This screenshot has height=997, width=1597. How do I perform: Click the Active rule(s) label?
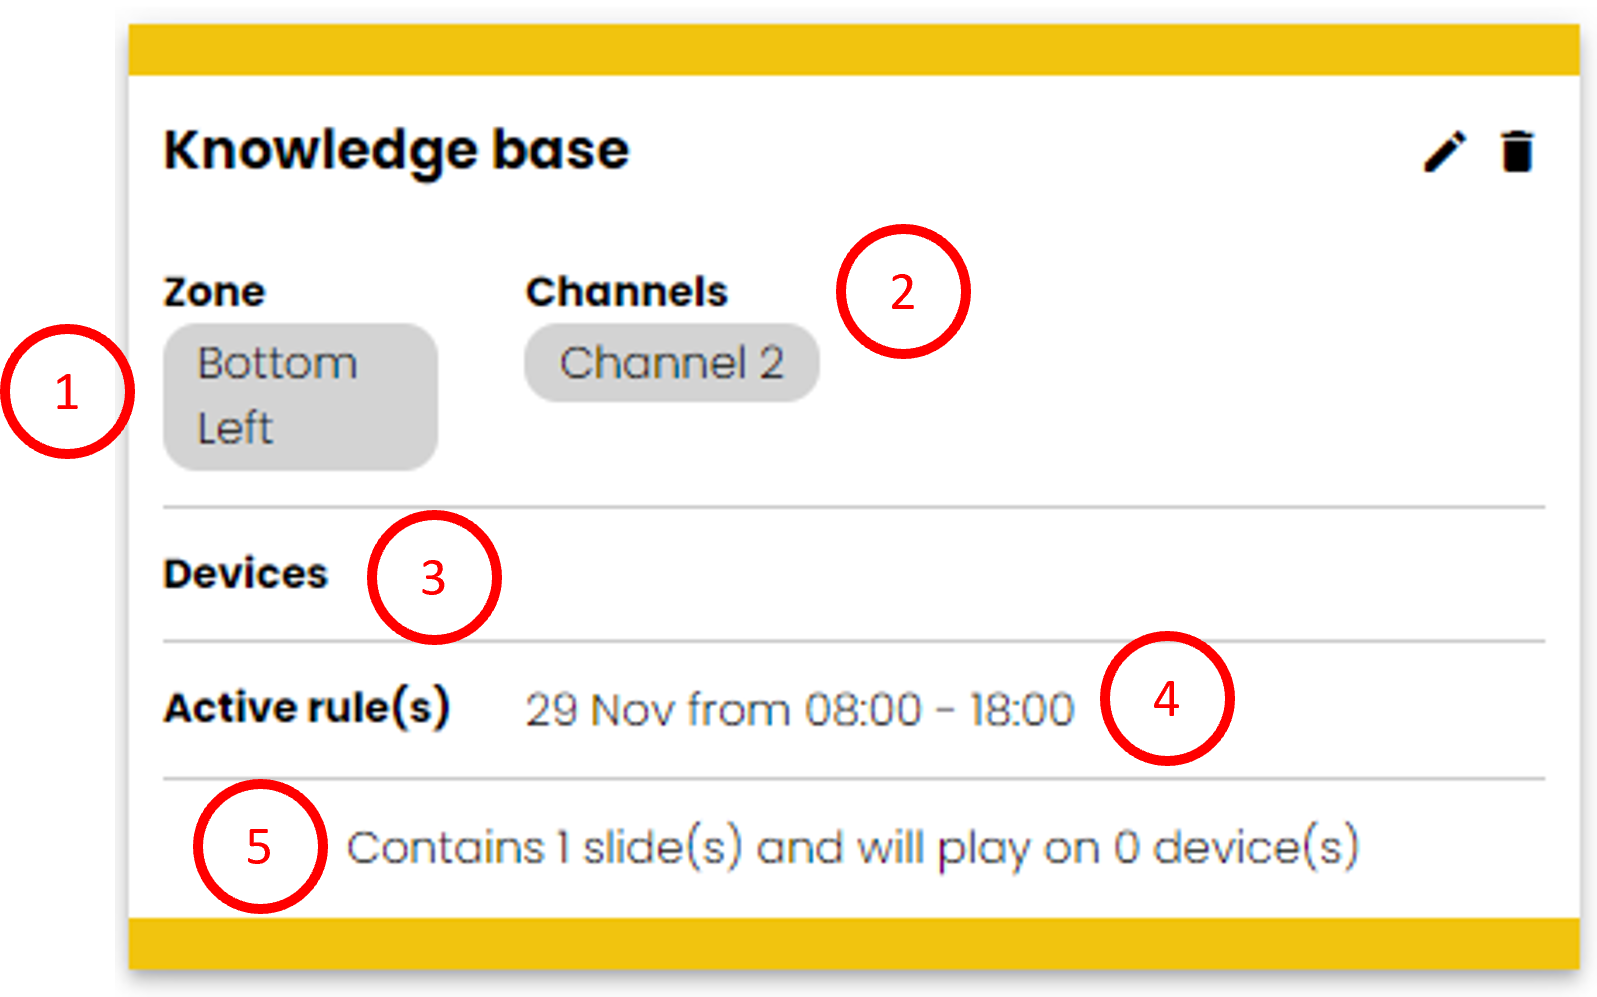pyautogui.click(x=307, y=708)
